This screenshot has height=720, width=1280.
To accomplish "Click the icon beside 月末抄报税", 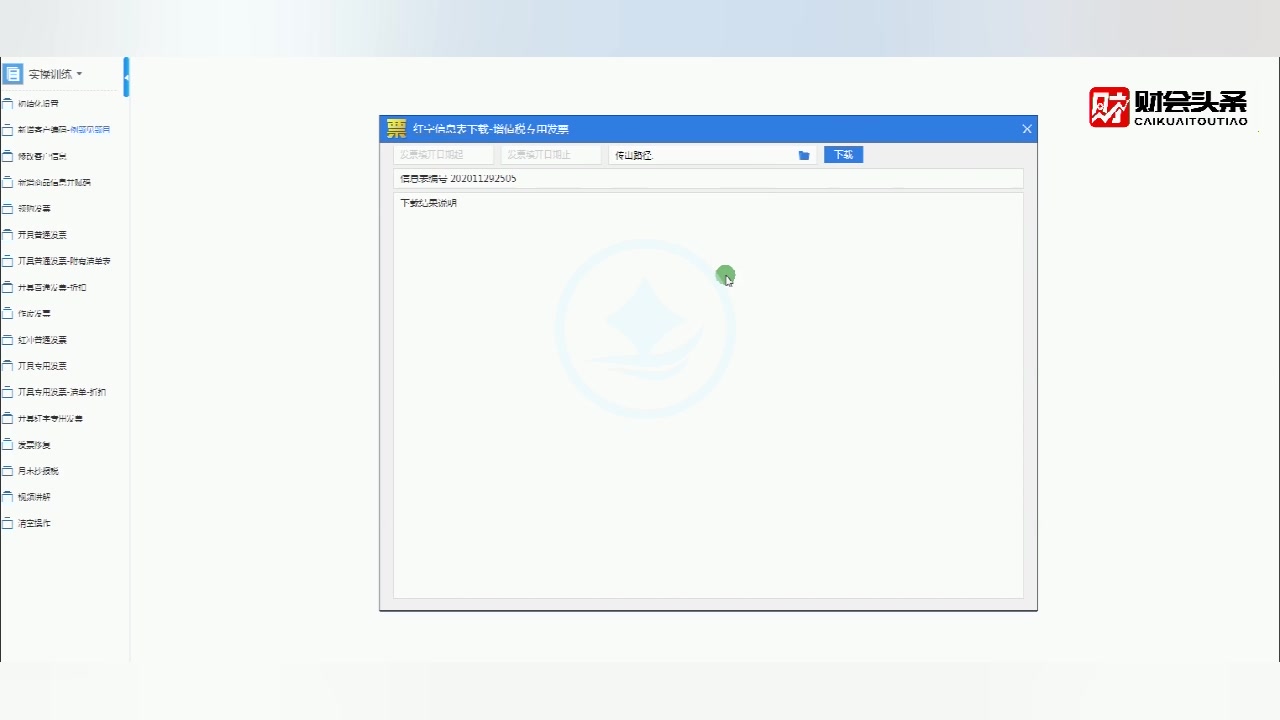I will 8,471.
